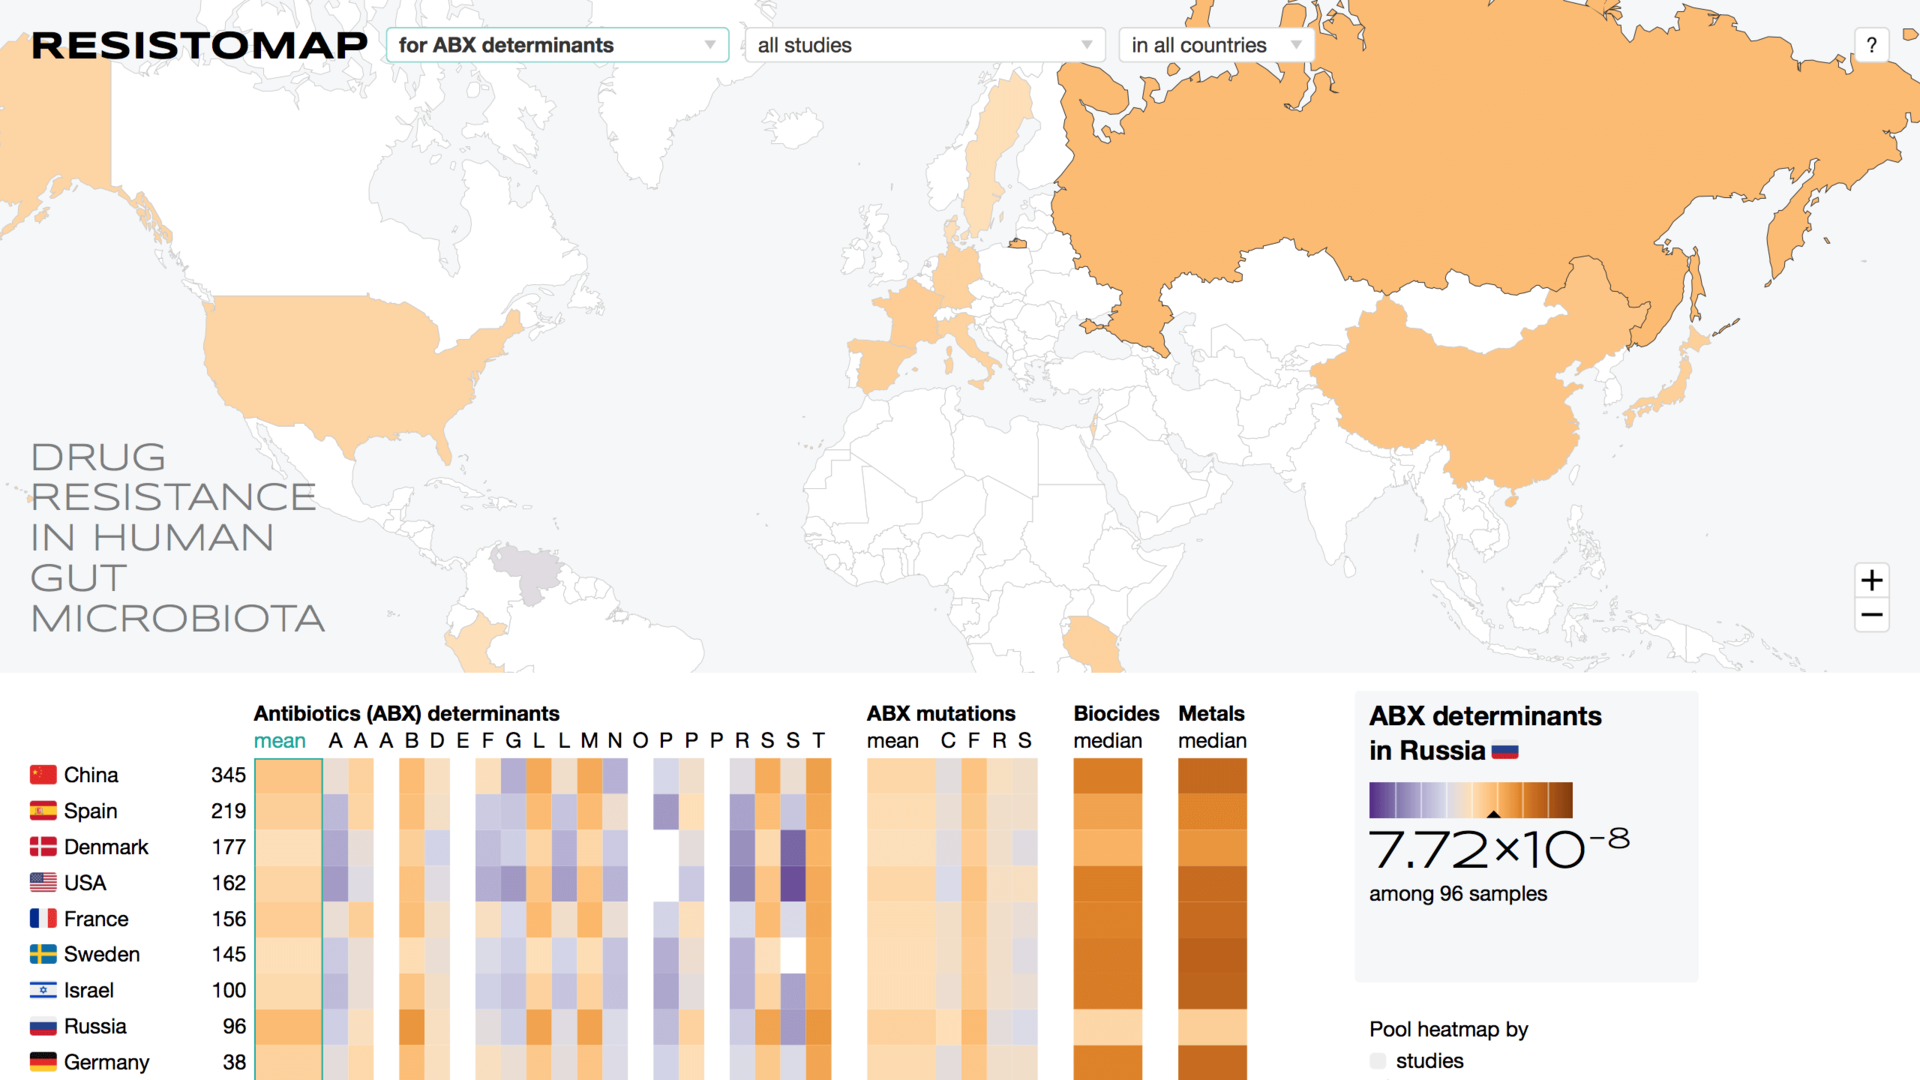
Task: Click the Israel flag icon
Action: [43, 990]
